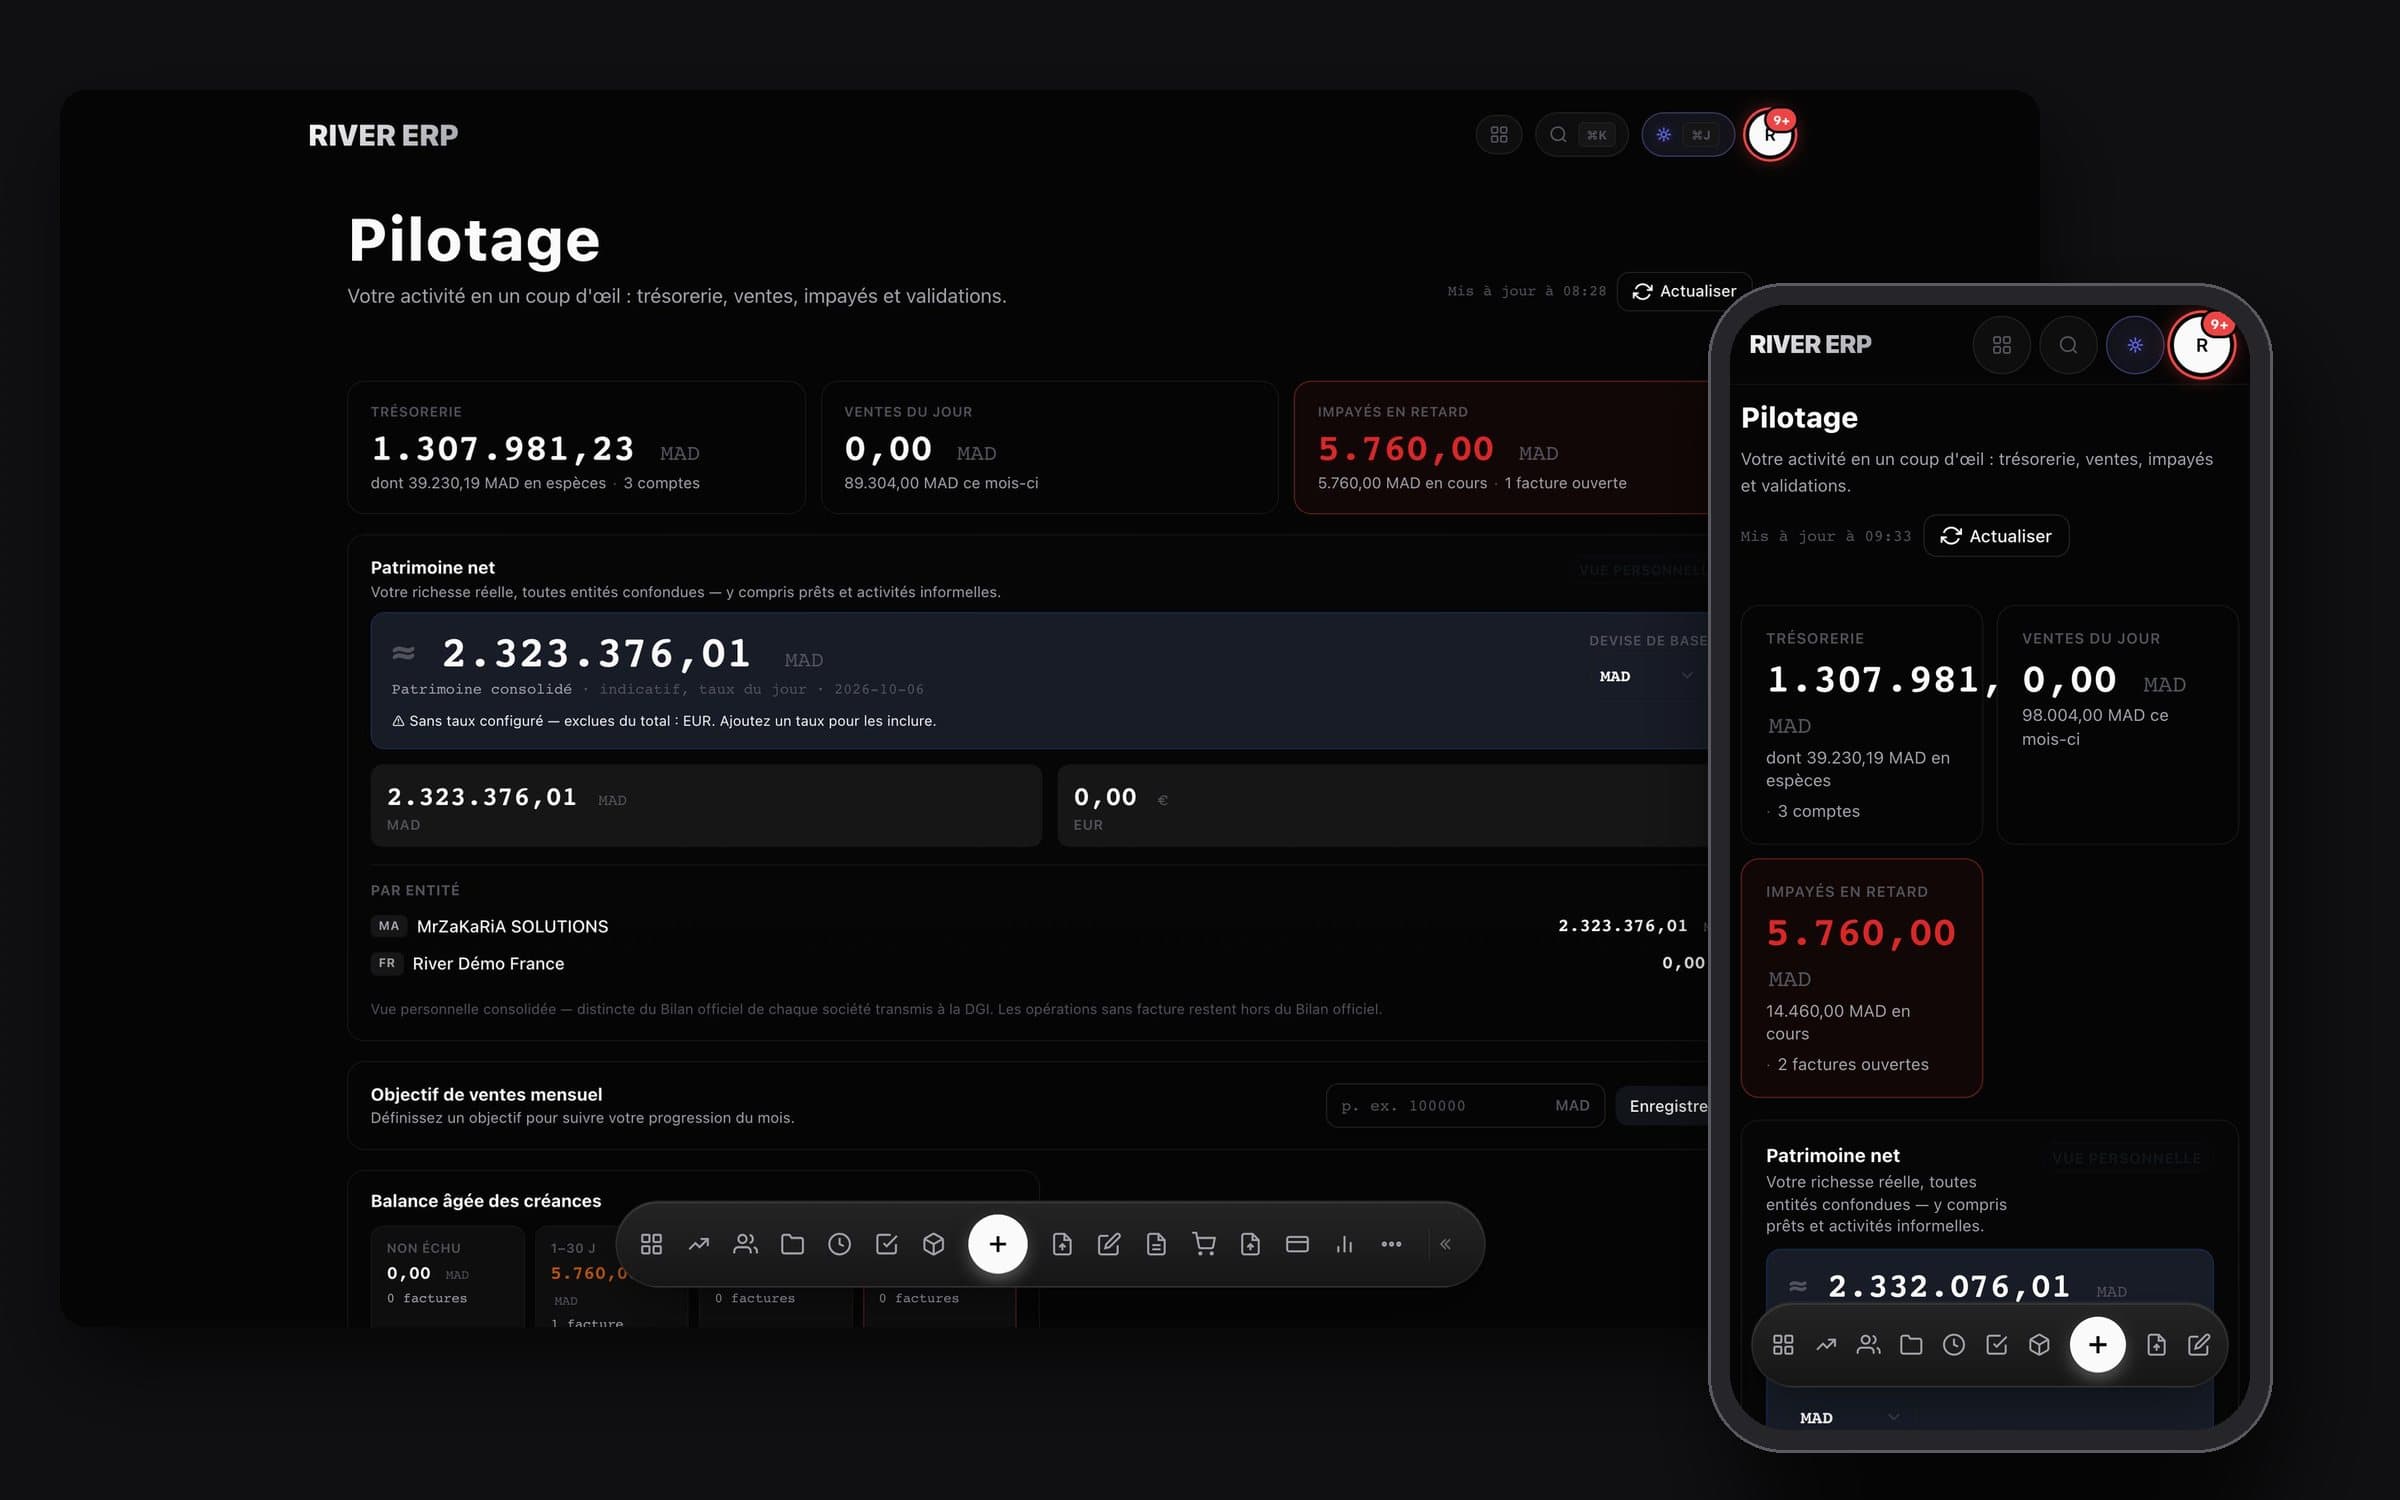Open the clock icon in phone dock
Image resolution: width=2400 pixels, height=1500 pixels.
point(1954,1345)
